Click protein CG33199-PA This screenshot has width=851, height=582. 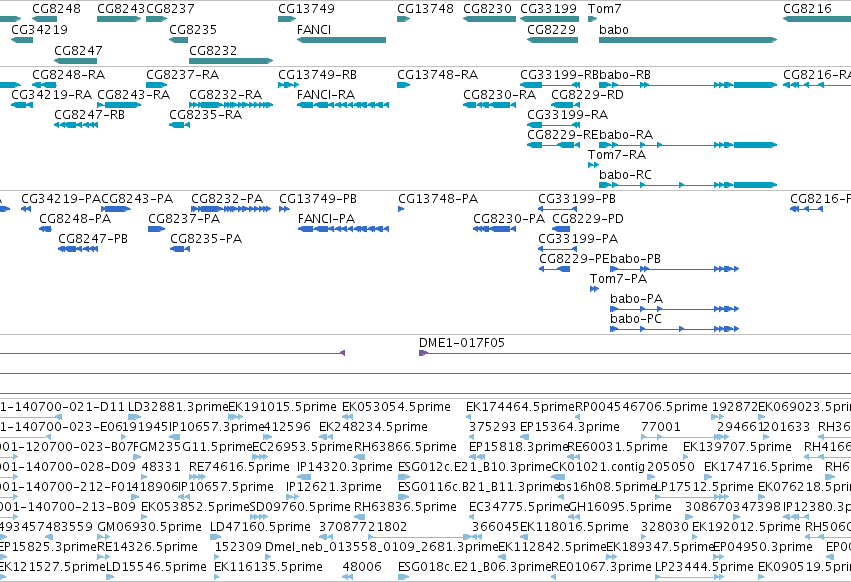click(557, 249)
